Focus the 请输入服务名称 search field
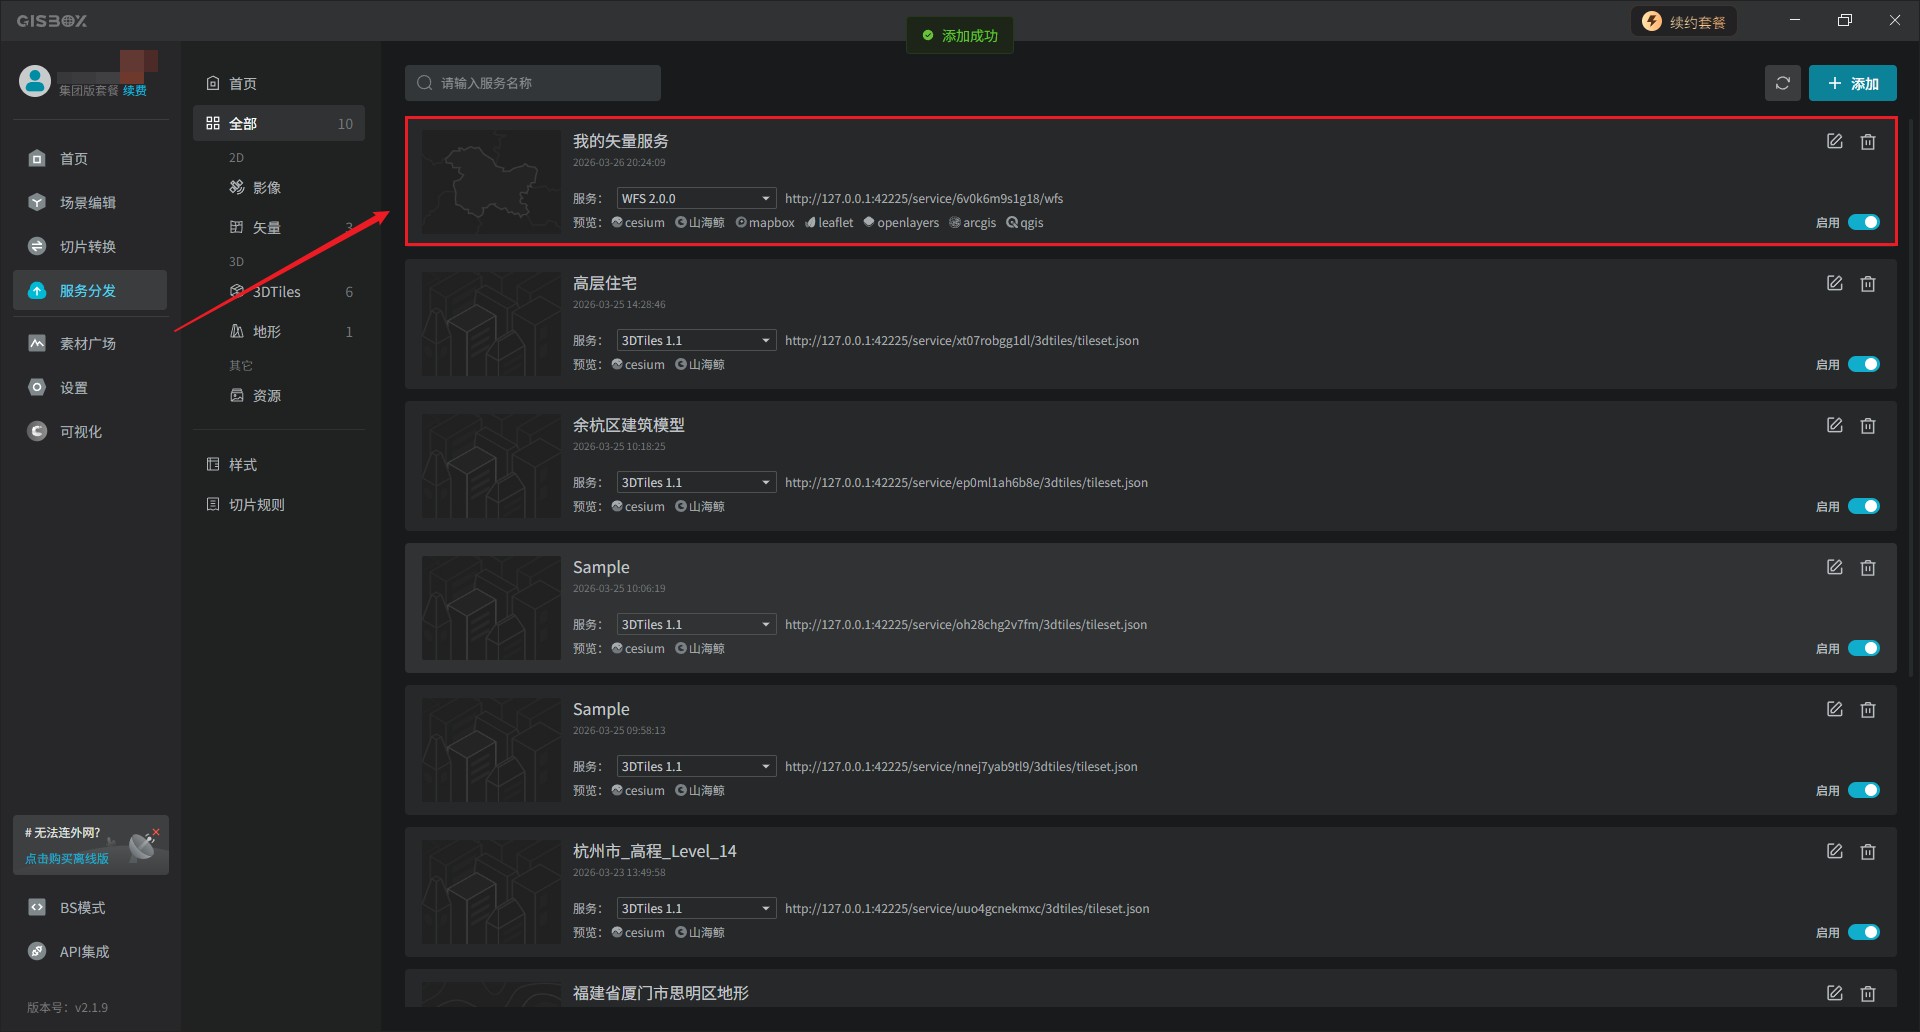 click(540, 83)
